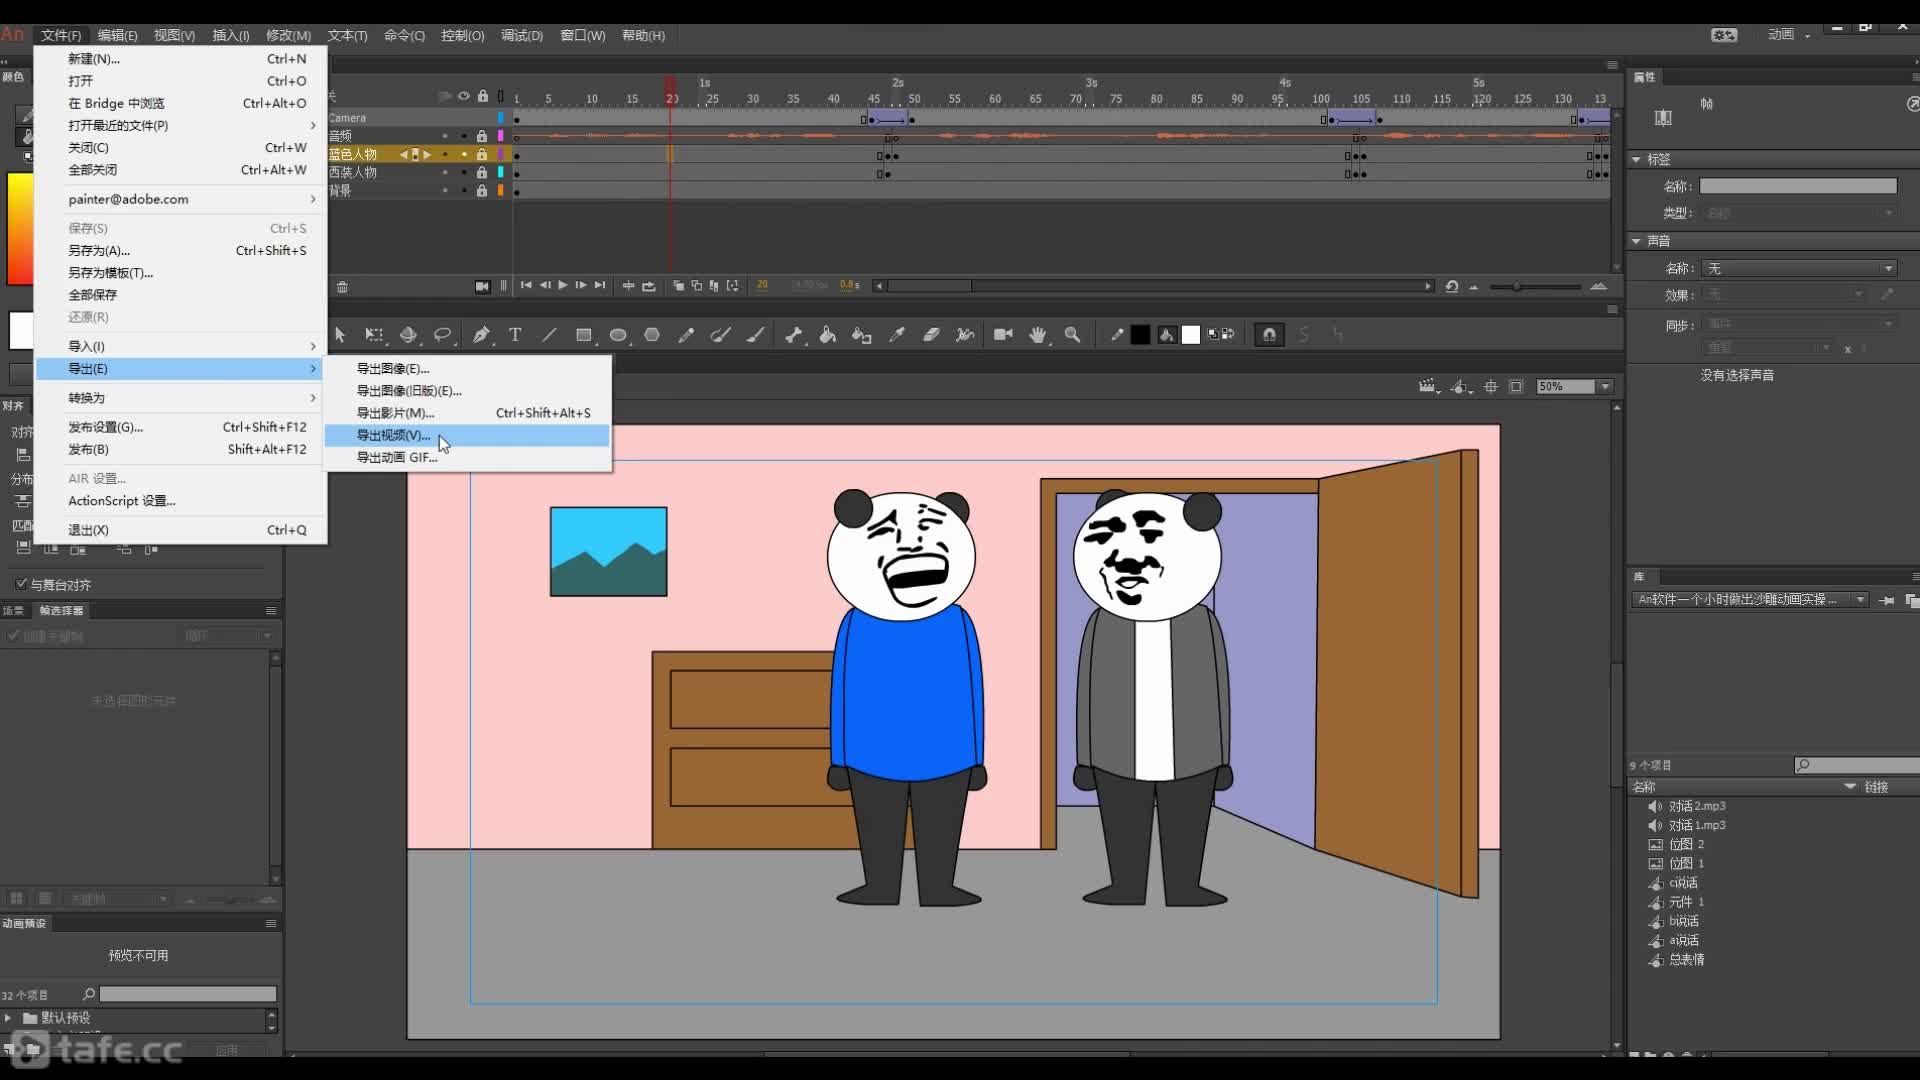Select the Free Transform tool

tap(374, 335)
